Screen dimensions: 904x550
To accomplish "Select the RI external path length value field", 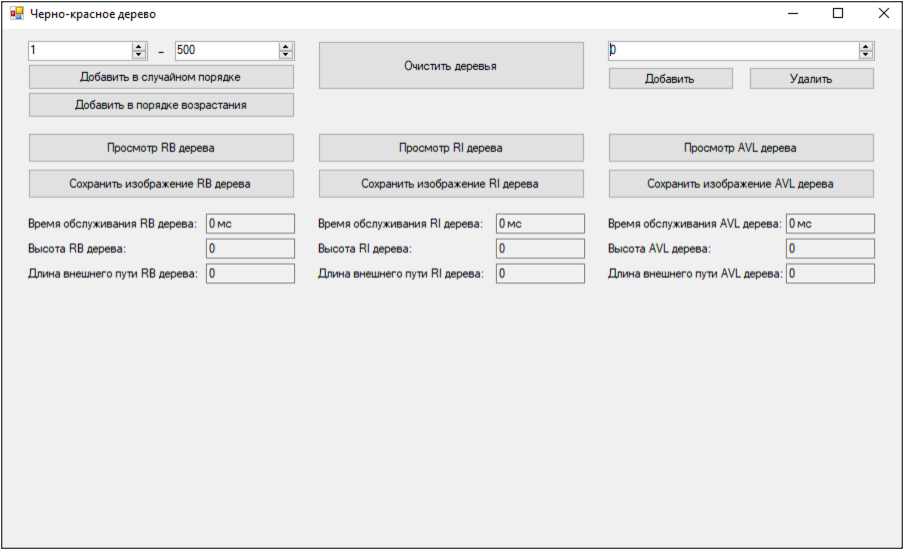I will click(540, 273).
